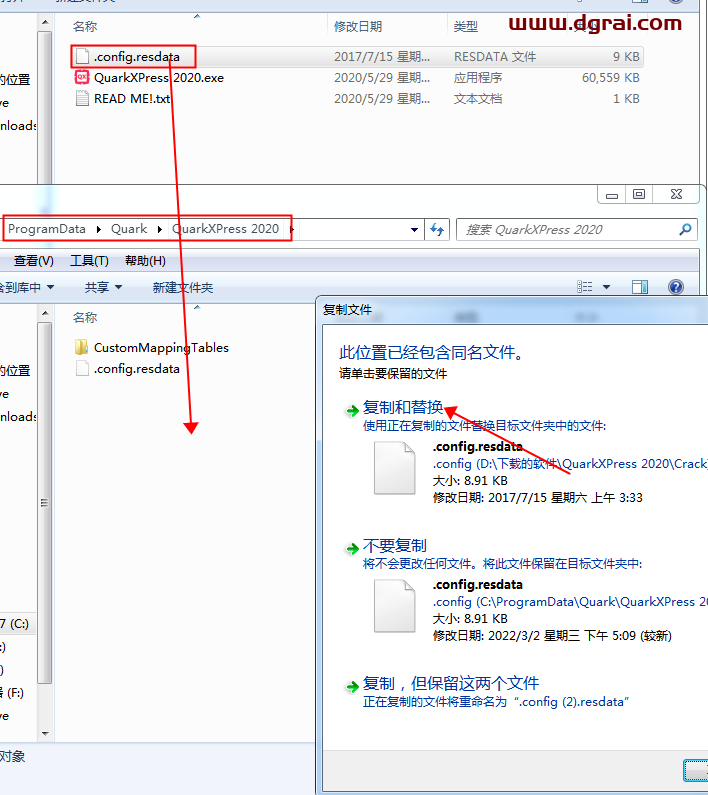Choose 复制和替换 option
This screenshot has width=708, height=795.
403,407
